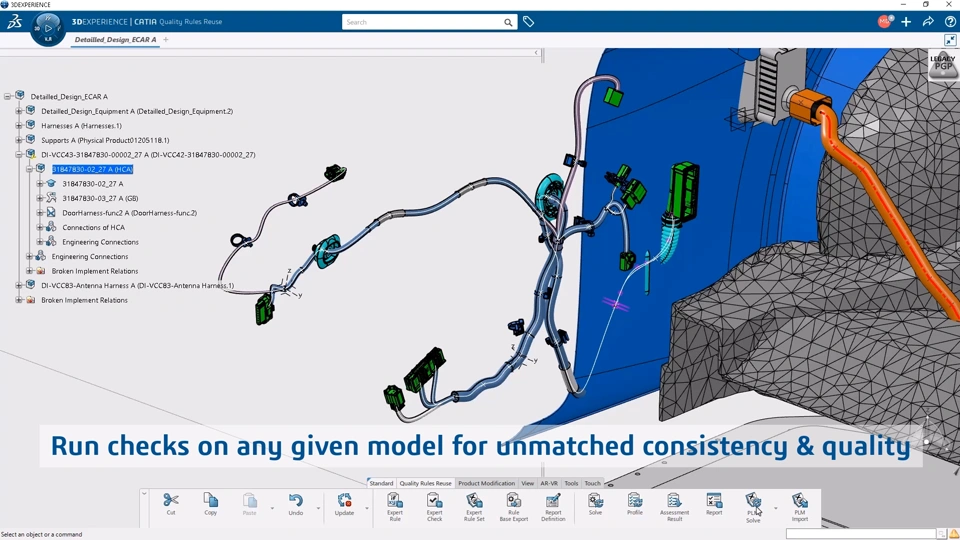The height and width of the screenshot is (540, 960).
Task: Click the Undo arrow icon
Action: click(x=296, y=501)
